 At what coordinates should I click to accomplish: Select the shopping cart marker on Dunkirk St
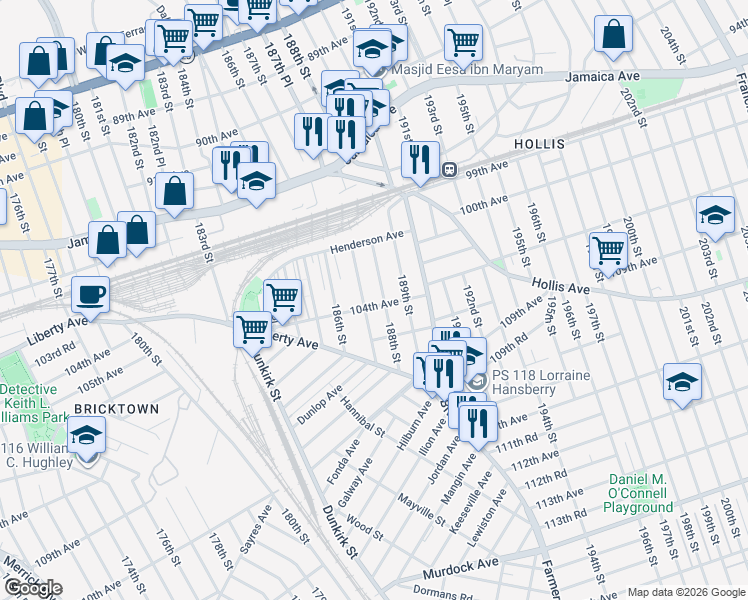[253, 331]
